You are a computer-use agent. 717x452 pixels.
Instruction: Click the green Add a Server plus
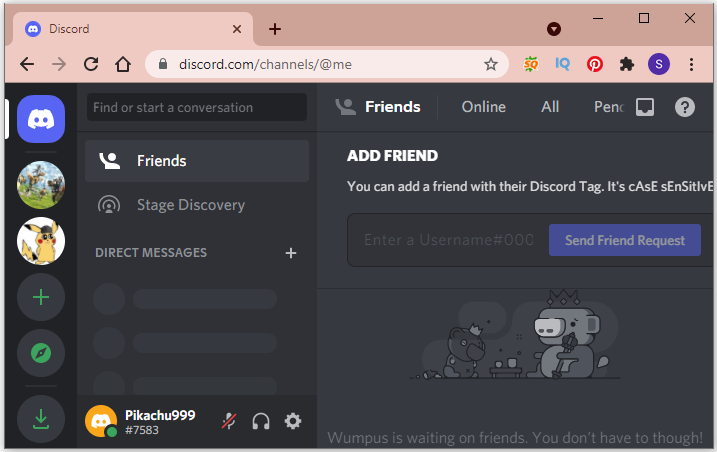coord(41,297)
